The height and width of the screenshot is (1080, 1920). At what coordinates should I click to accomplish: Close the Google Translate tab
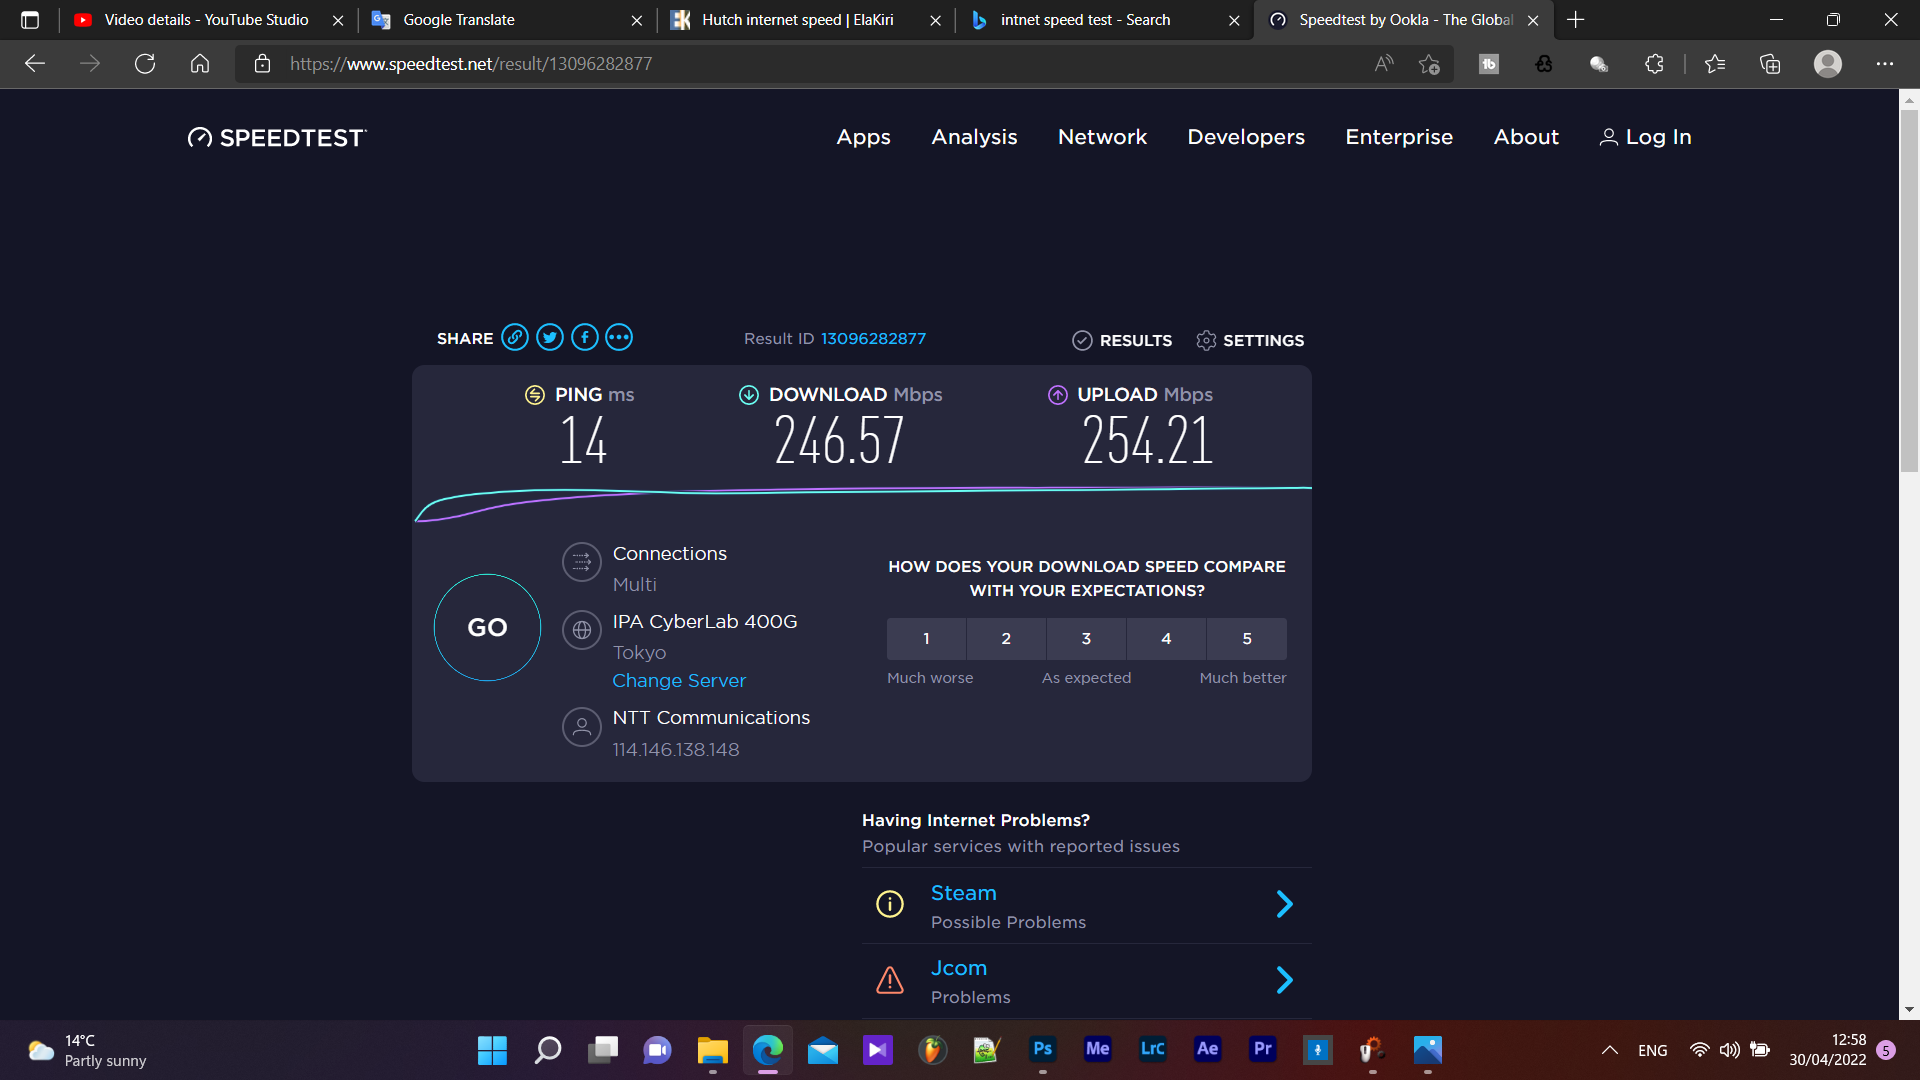(x=637, y=20)
